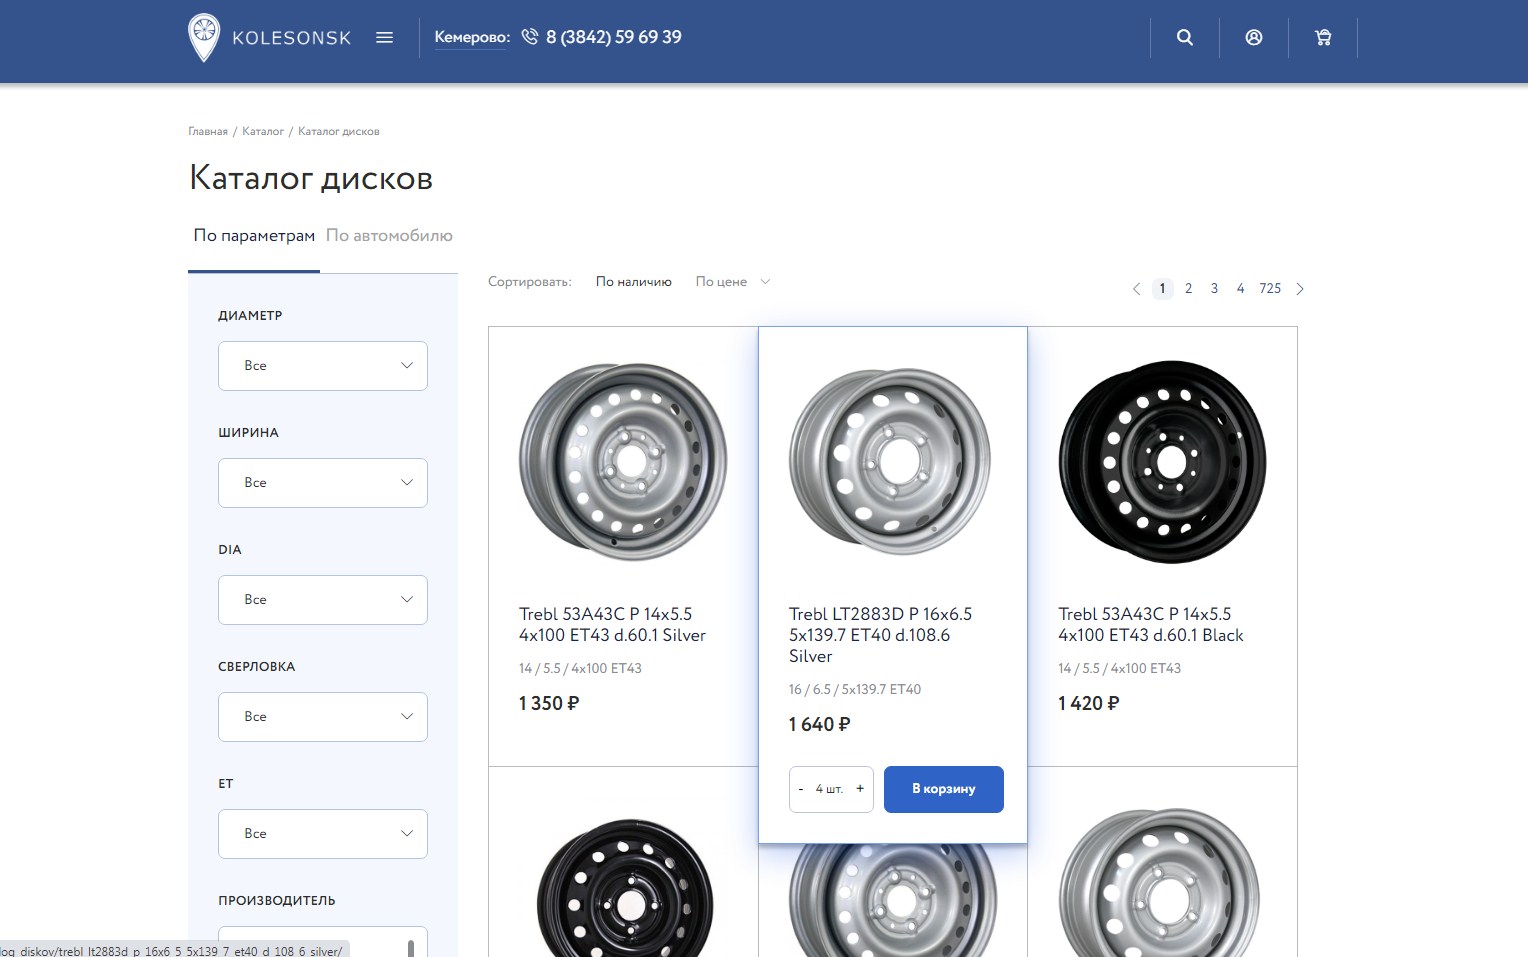
Task: Go to previous page arrow
Action: pyautogui.click(x=1136, y=289)
